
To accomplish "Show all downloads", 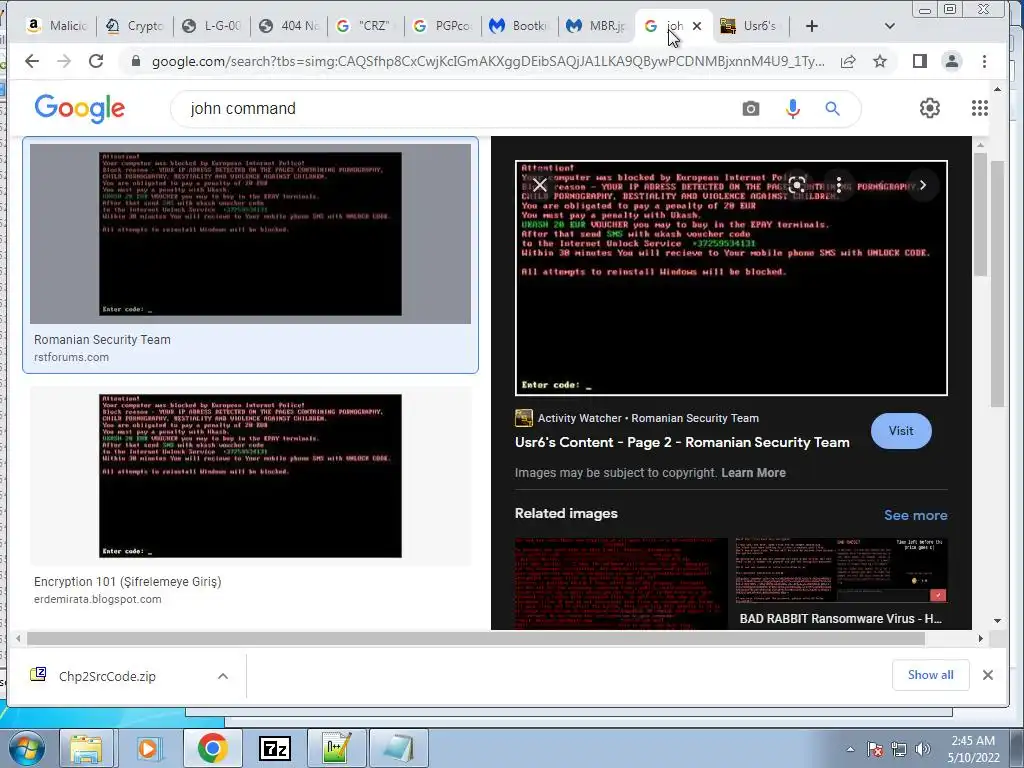I will tap(930, 675).
